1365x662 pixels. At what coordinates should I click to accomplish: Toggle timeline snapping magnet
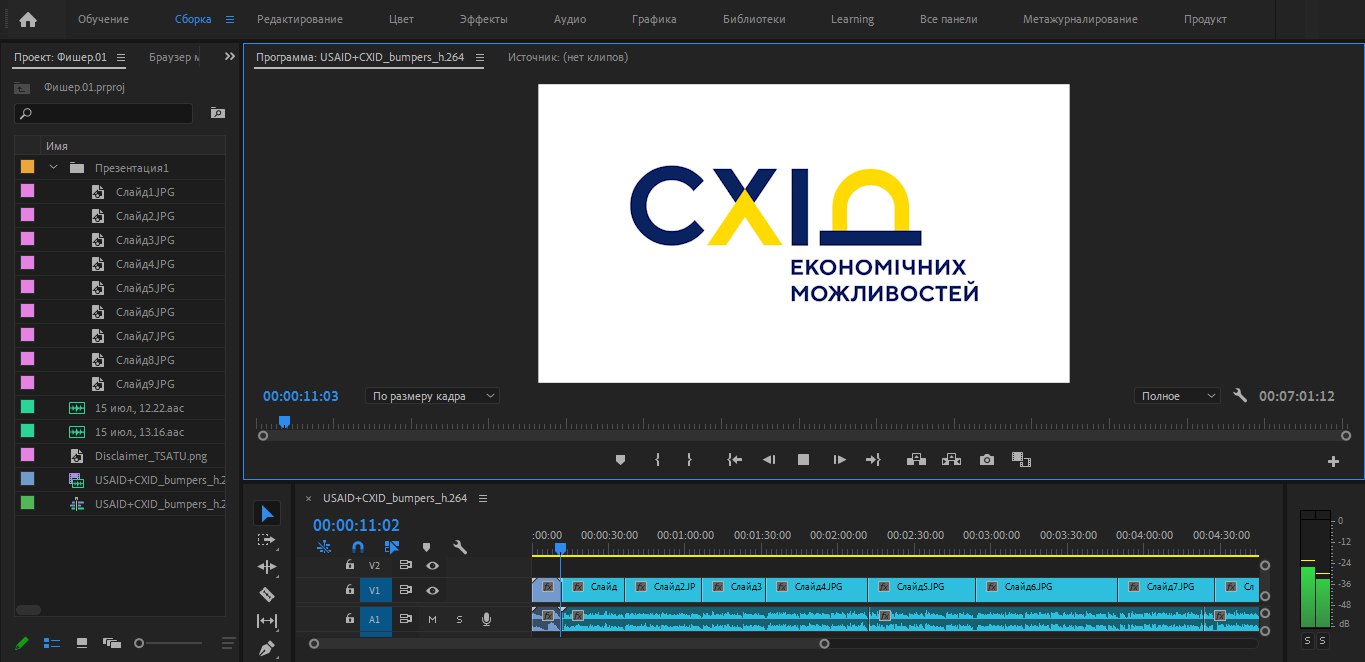pyautogui.click(x=357, y=547)
